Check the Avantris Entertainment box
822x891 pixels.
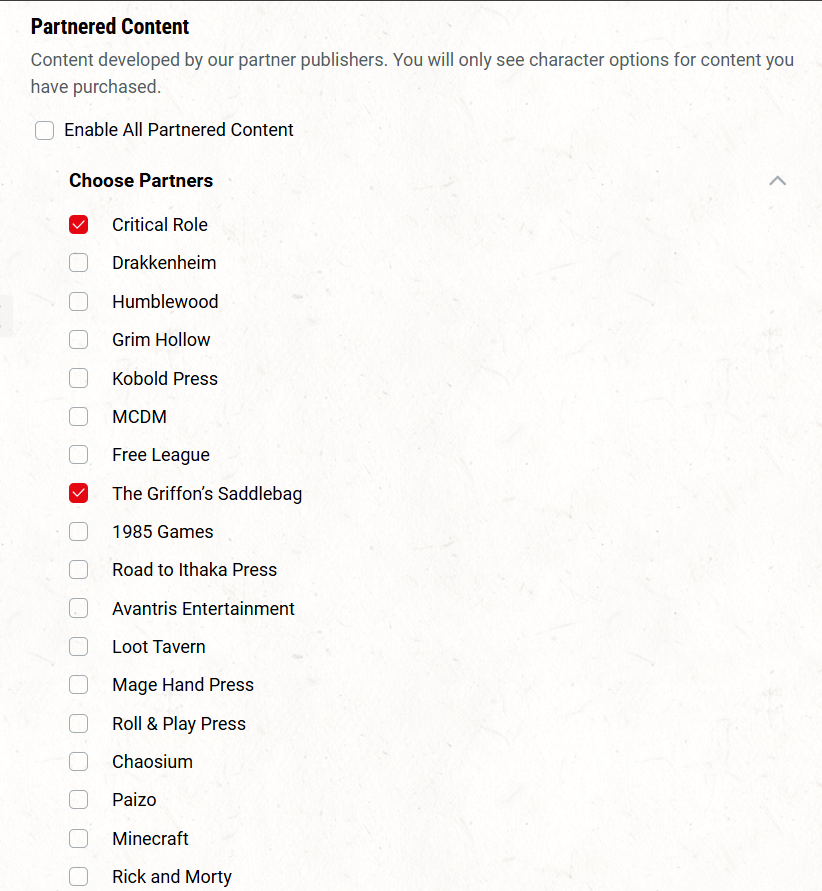(79, 609)
